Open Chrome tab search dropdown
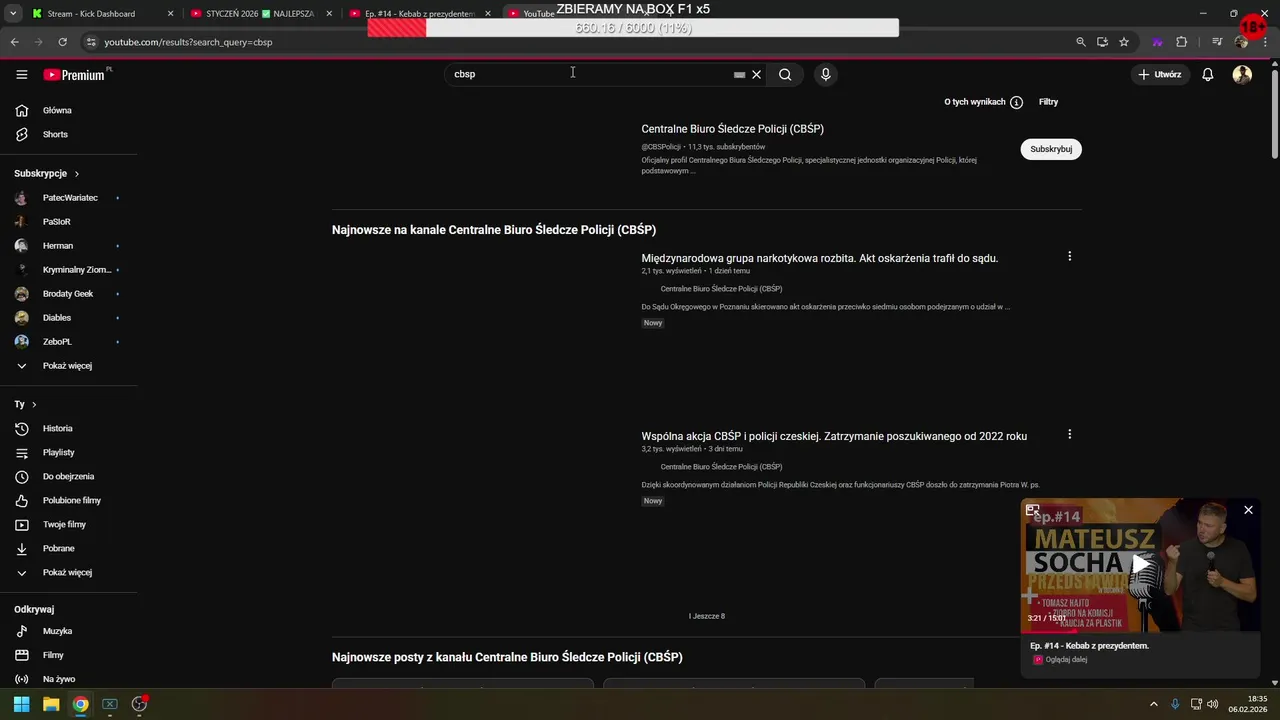The height and width of the screenshot is (720, 1280). [x=13, y=13]
